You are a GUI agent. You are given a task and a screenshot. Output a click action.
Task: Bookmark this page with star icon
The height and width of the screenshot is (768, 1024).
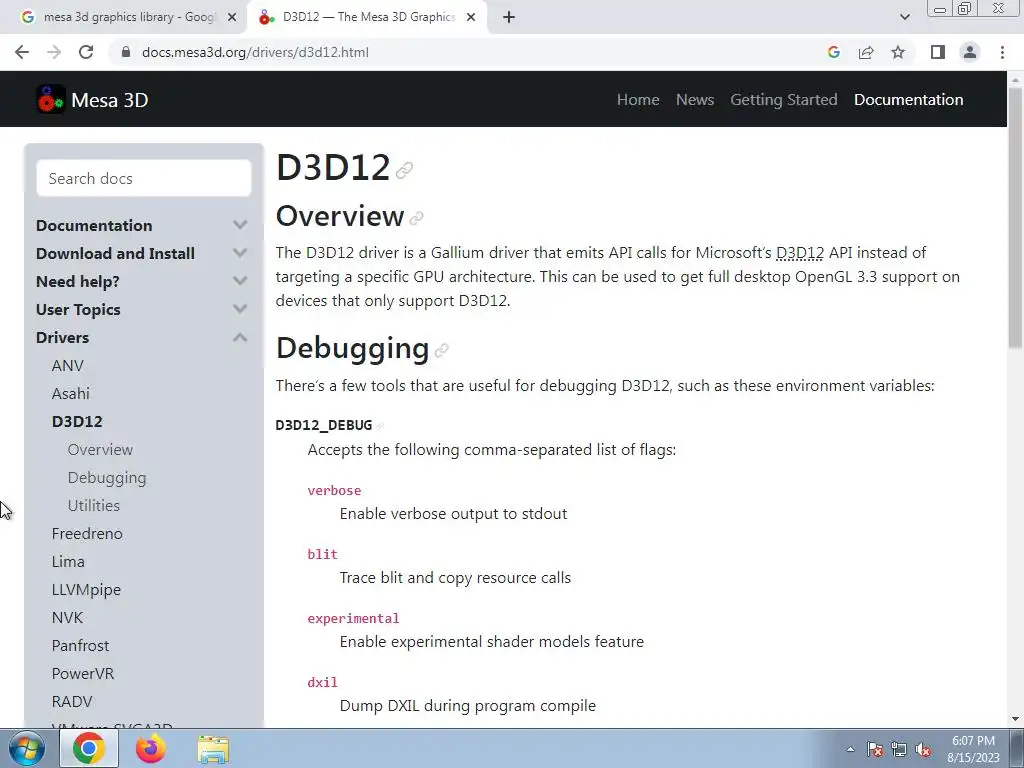[x=898, y=52]
